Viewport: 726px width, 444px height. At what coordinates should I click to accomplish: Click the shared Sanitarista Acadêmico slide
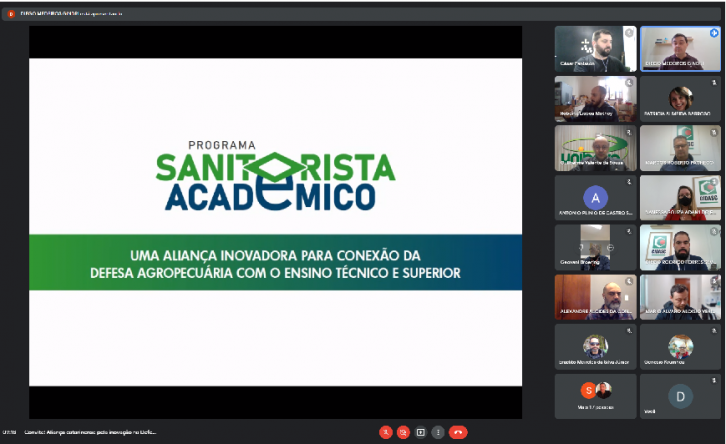(275, 222)
